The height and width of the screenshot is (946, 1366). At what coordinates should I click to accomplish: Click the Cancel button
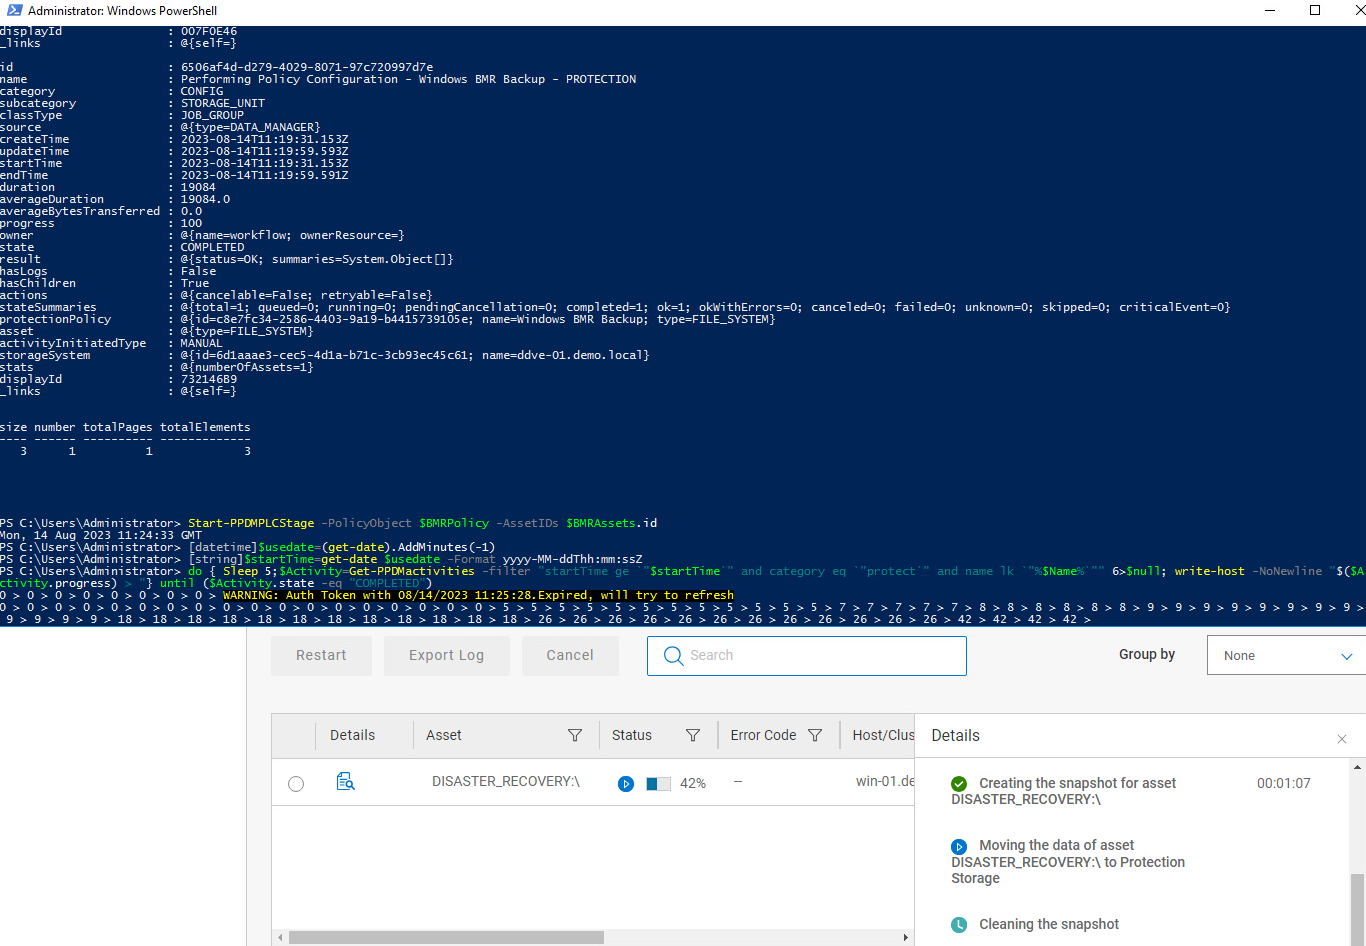(570, 656)
